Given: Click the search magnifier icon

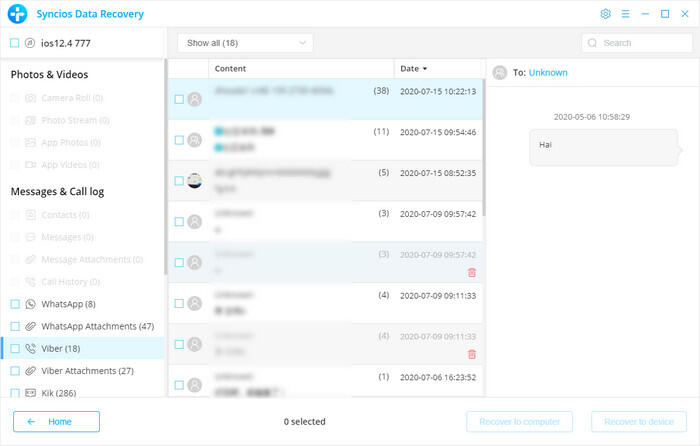Looking at the screenshot, I should point(593,43).
